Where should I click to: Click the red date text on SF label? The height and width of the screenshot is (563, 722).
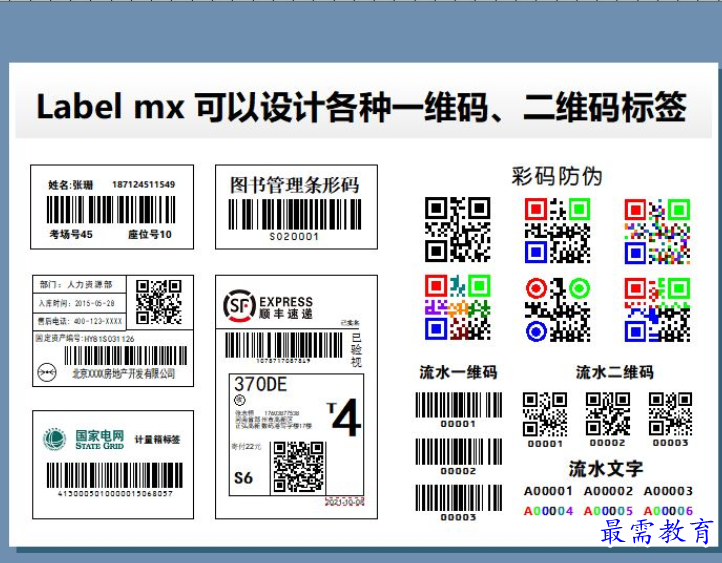(x=345, y=502)
